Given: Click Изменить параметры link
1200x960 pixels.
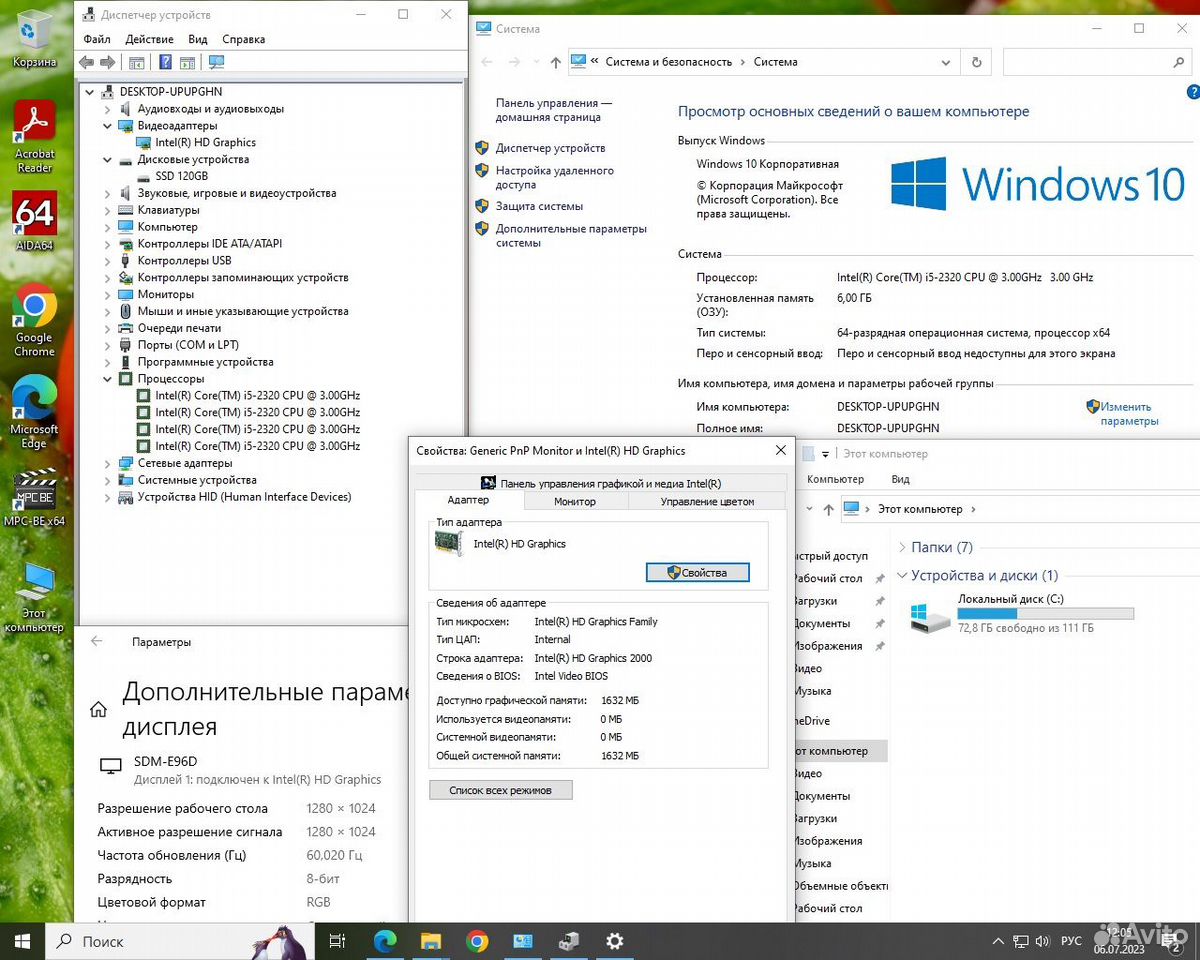Looking at the screenshot, I should 1129,414.
